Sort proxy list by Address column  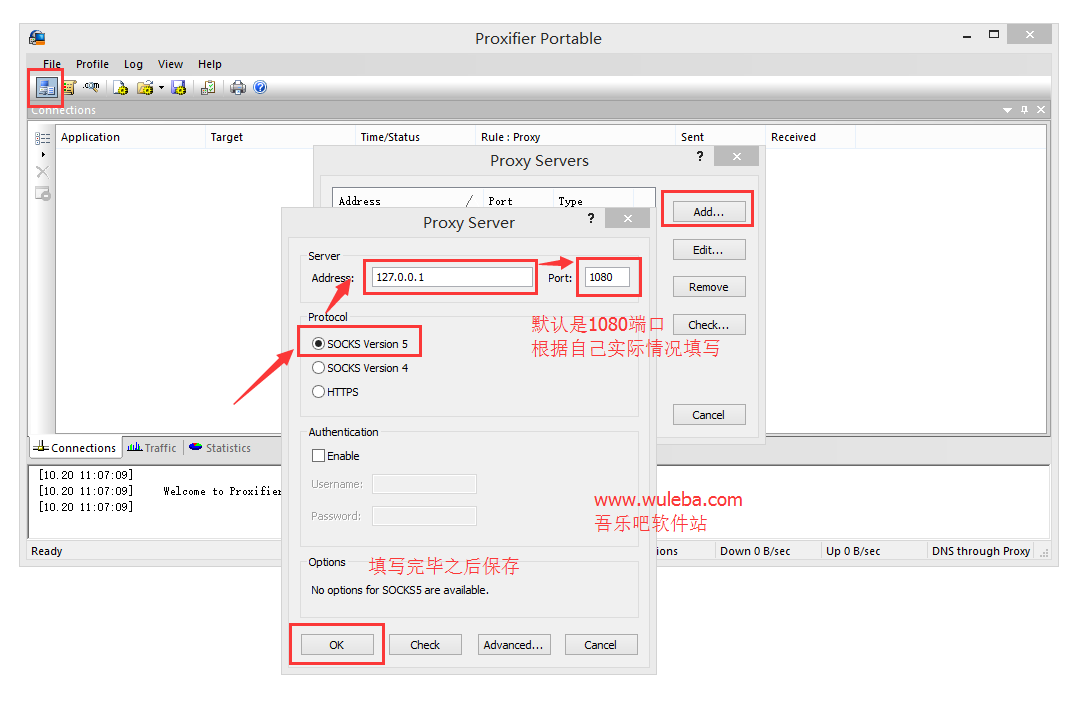pyautogui.click(x=408, y=201)
